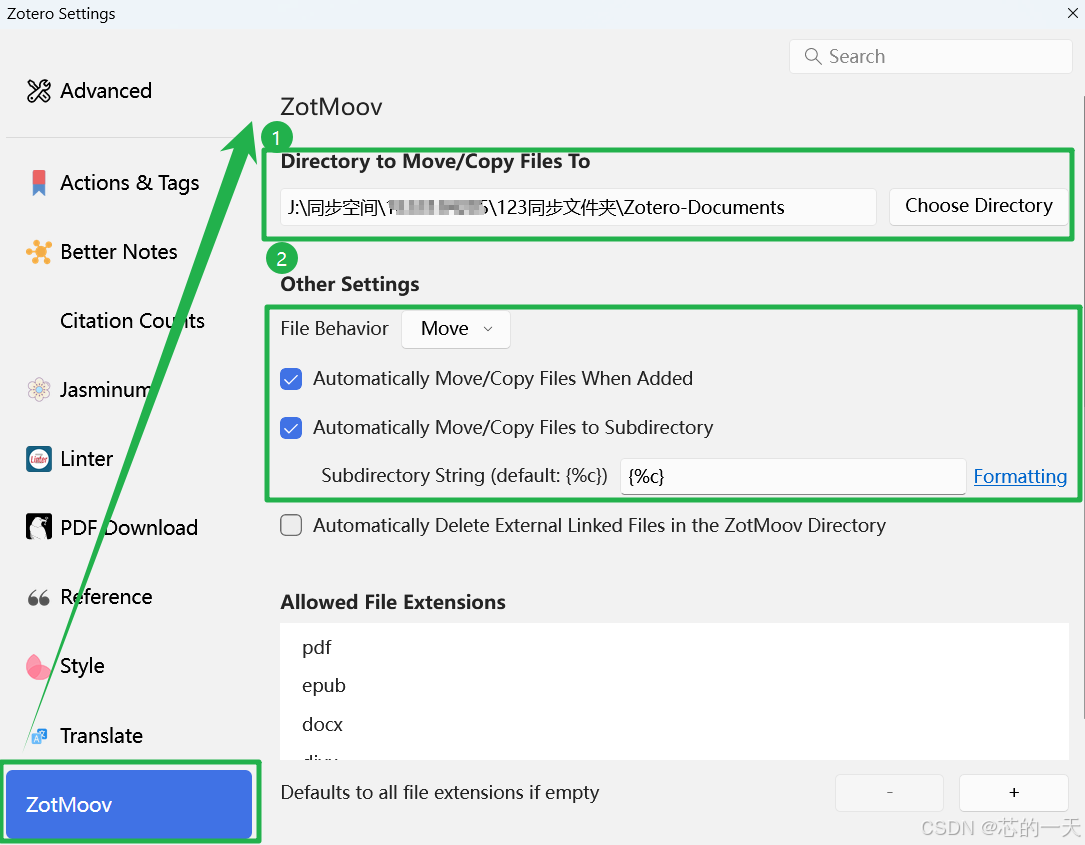
Task: Switch to the Better Notes pane
Action: point(118,252)
